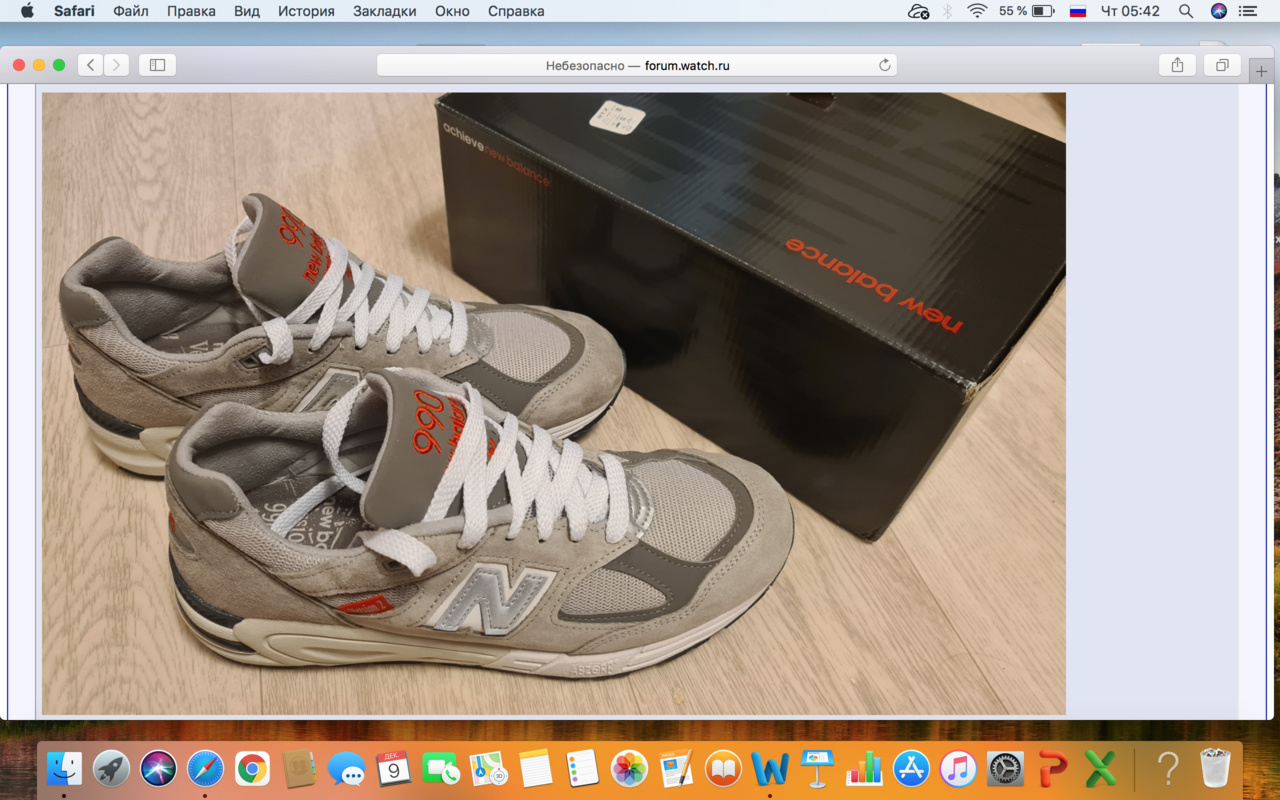
Task: Launch red P presentation app in Dock
Action: [x=1053, y=768]
